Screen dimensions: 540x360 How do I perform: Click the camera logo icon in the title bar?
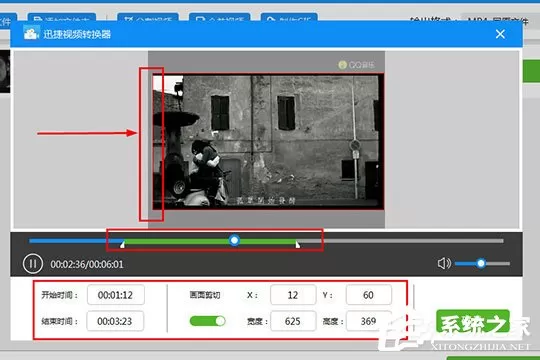pos(31,34)
